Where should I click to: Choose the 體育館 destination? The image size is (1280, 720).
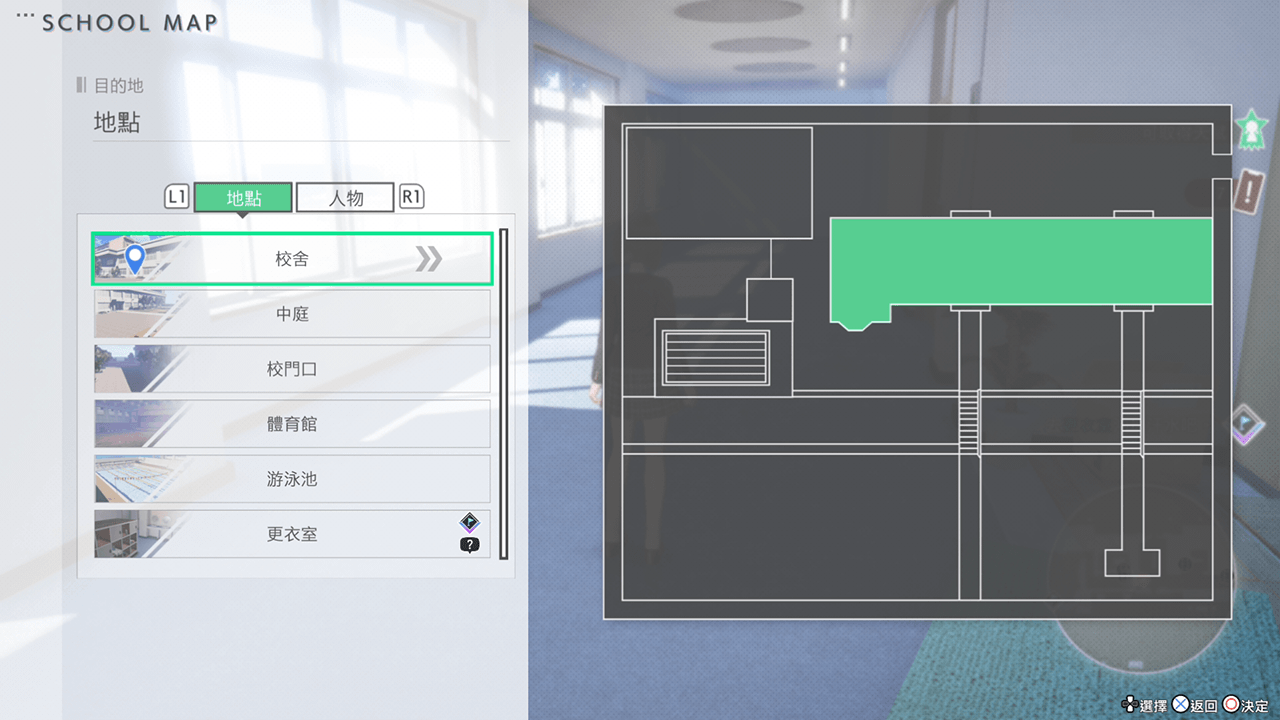(x=292, y=424)
